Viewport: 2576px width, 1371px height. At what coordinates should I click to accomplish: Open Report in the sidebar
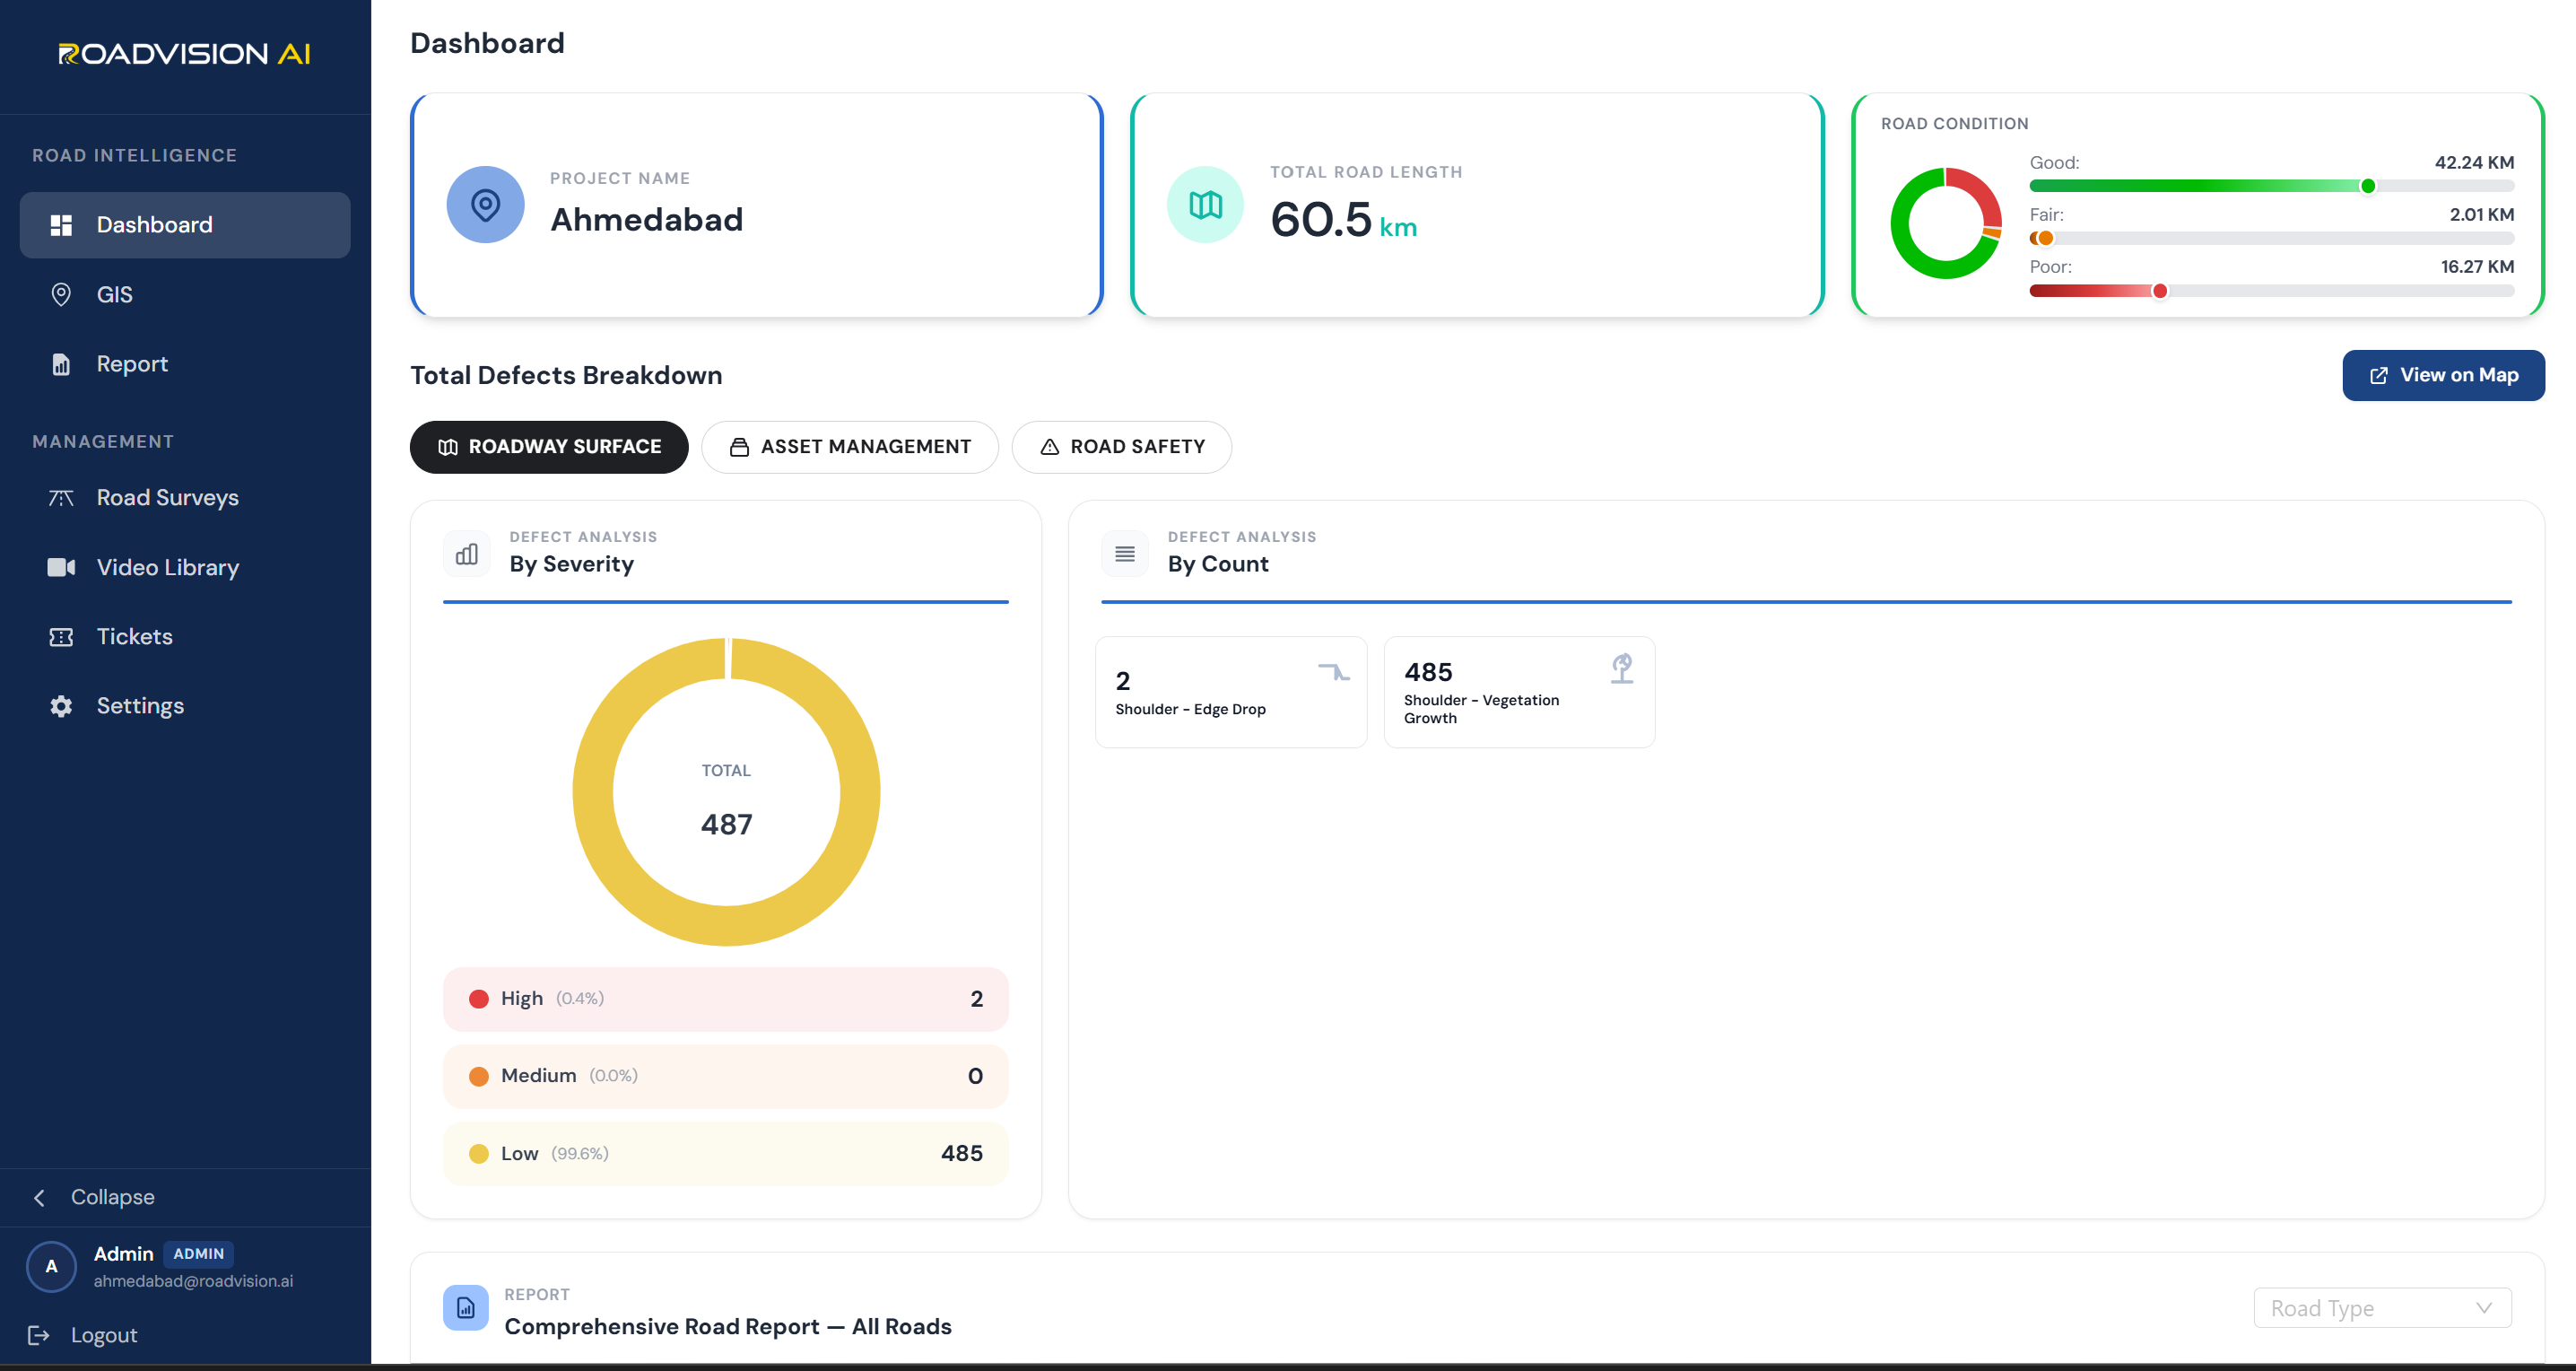coord(185,364)
